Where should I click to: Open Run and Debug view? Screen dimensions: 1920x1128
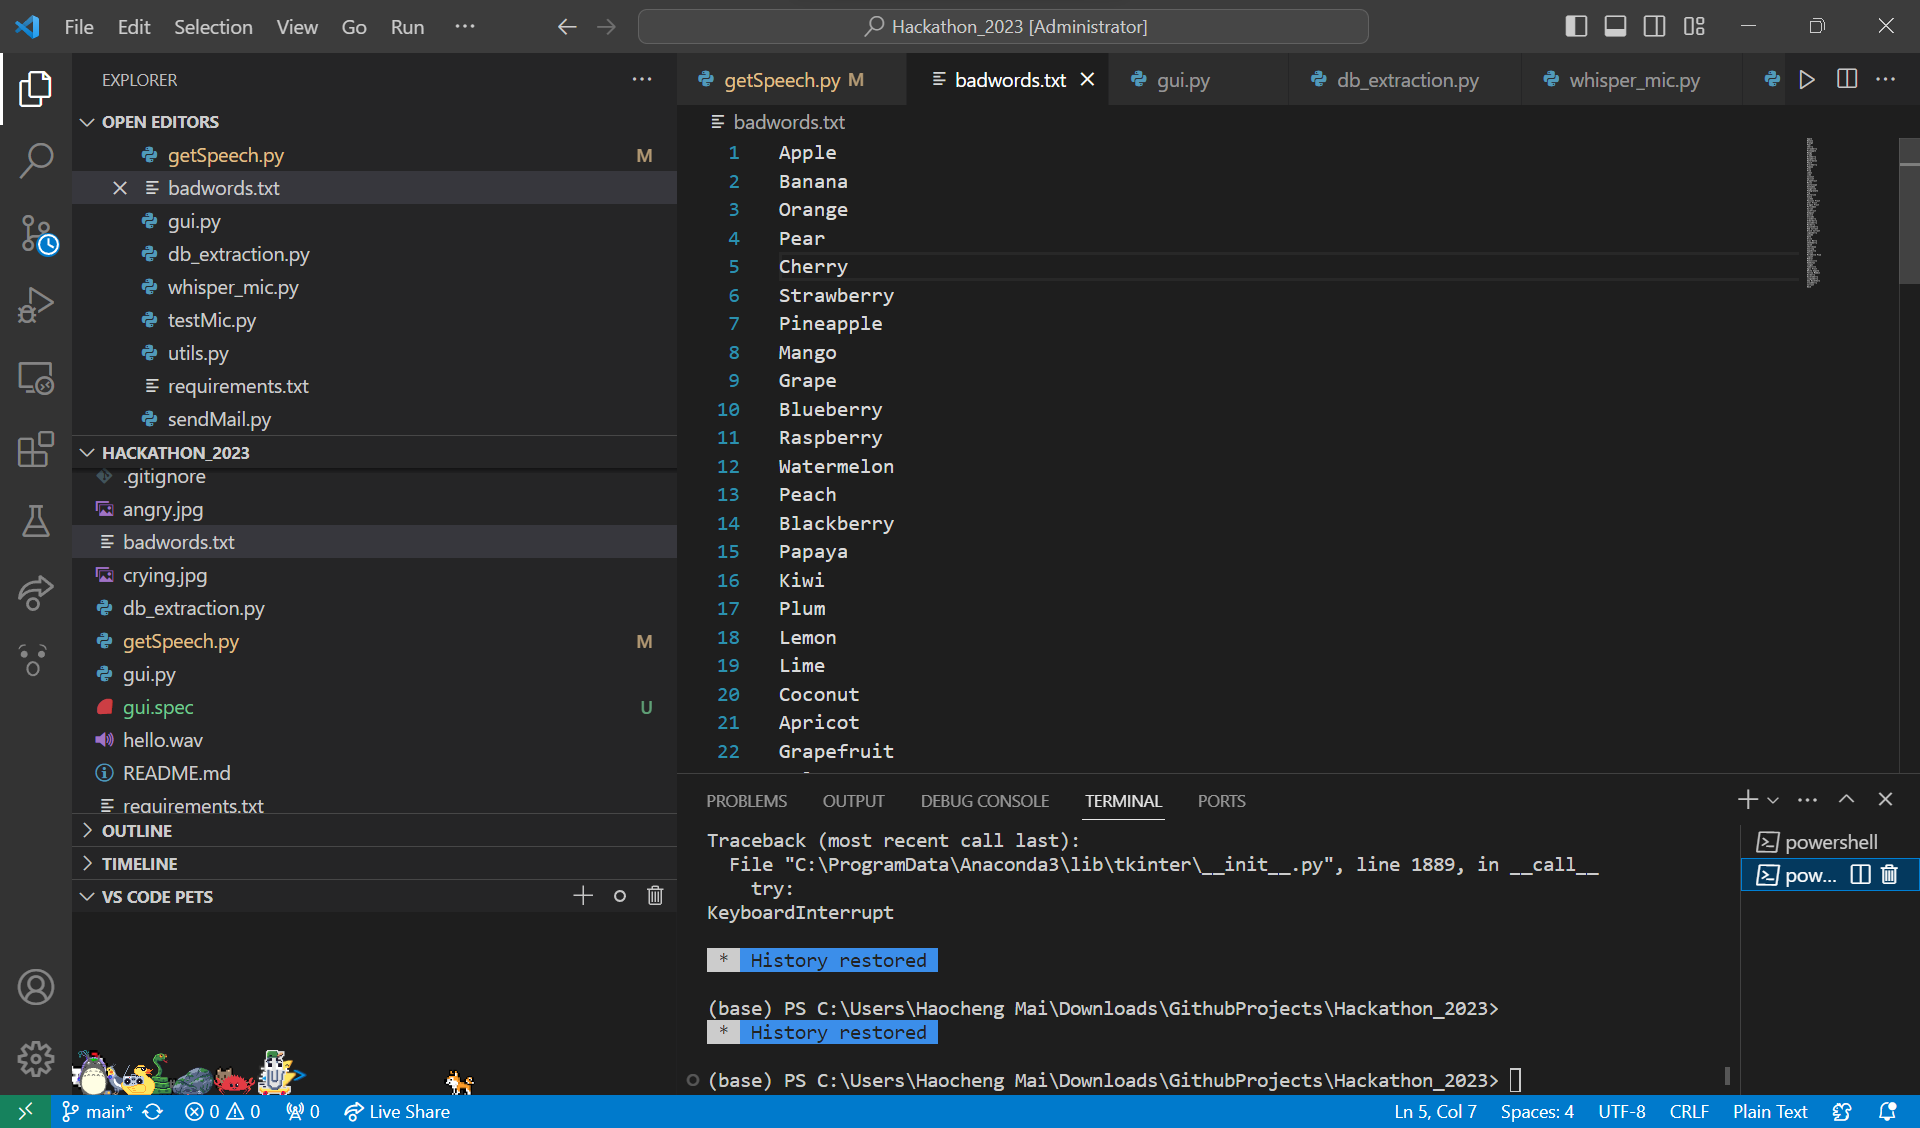(x=36, y=306)
